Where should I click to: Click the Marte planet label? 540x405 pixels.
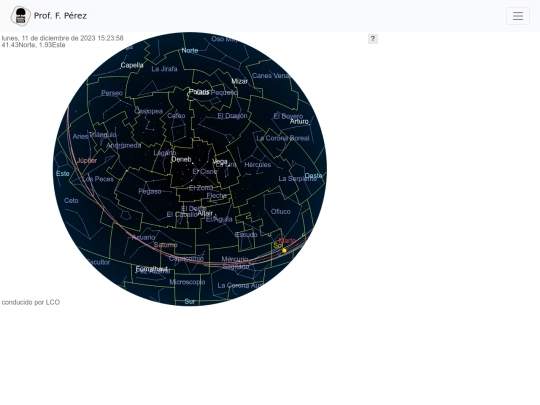287,240
